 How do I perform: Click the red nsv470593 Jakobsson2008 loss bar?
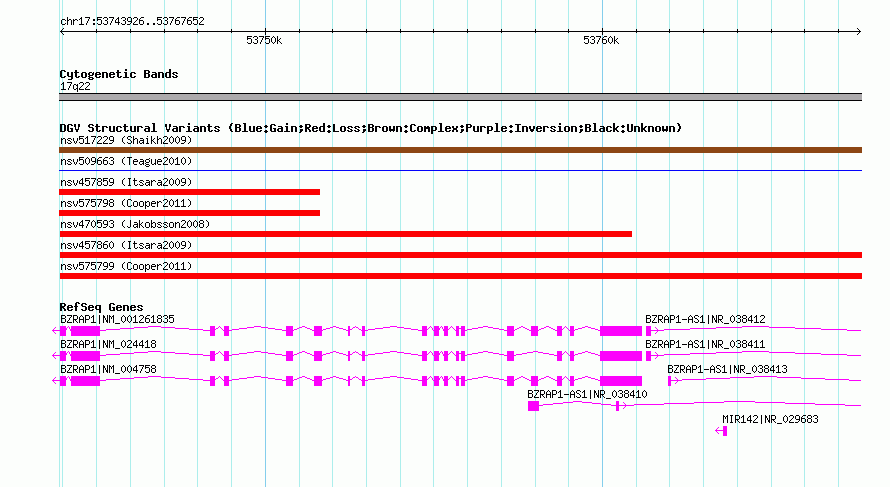(346, 234)
